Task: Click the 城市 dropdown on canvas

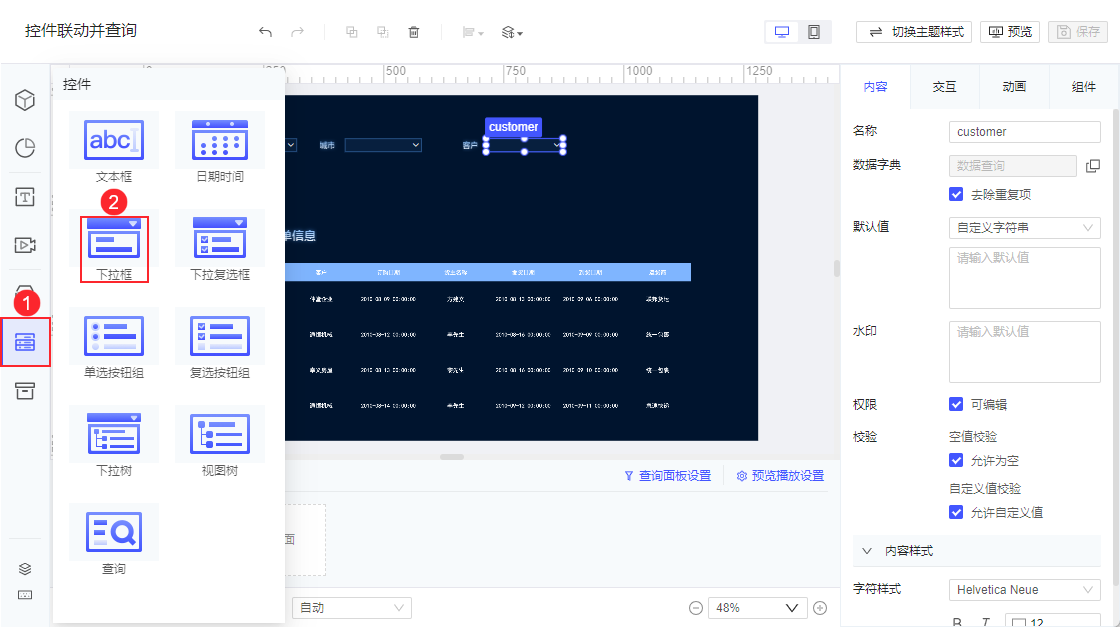Action: (383, 145)
